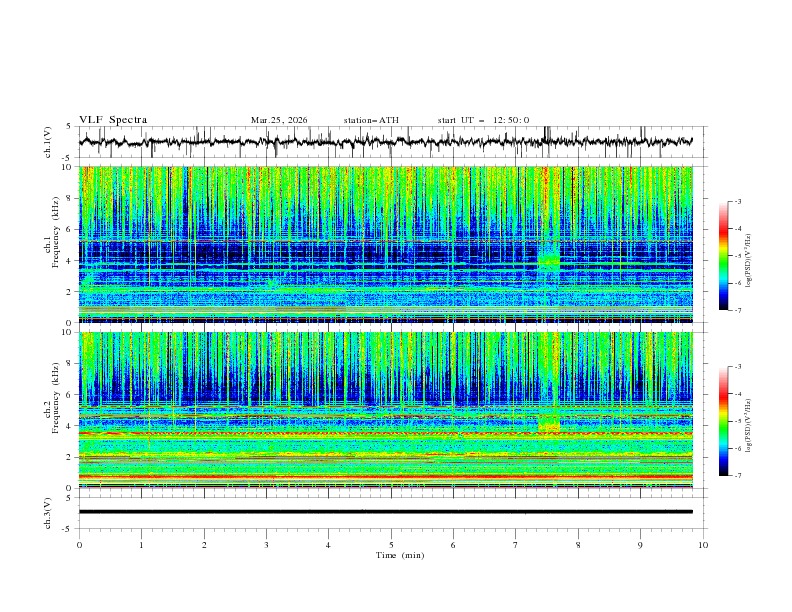Click the flat ch.3 voltage trace

click(385, 512)
